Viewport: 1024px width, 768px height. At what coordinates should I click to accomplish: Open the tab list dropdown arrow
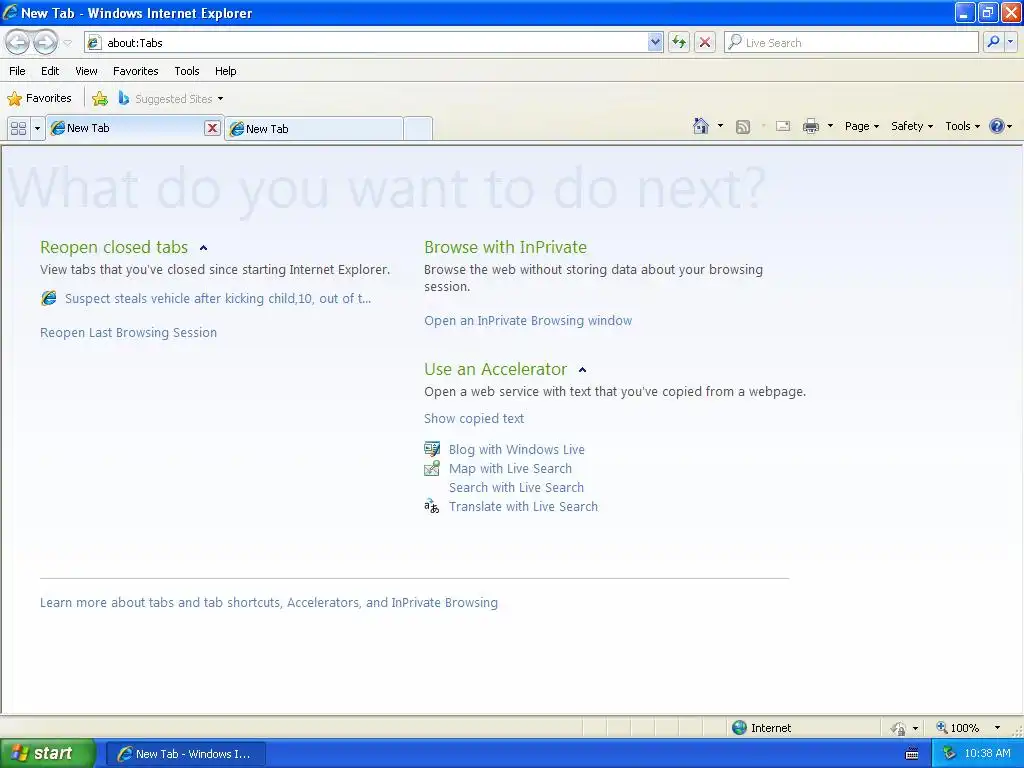[x=37, y=128]
